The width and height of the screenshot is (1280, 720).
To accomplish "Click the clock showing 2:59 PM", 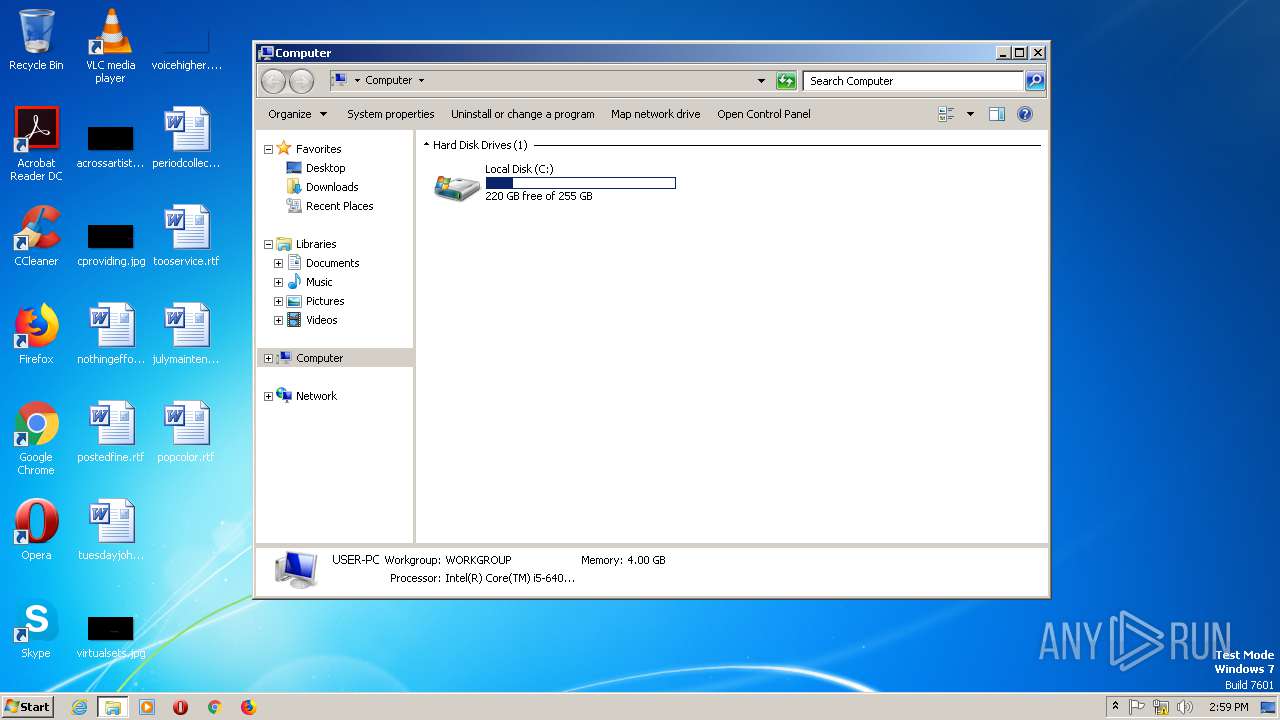I will coord(1229,707).
